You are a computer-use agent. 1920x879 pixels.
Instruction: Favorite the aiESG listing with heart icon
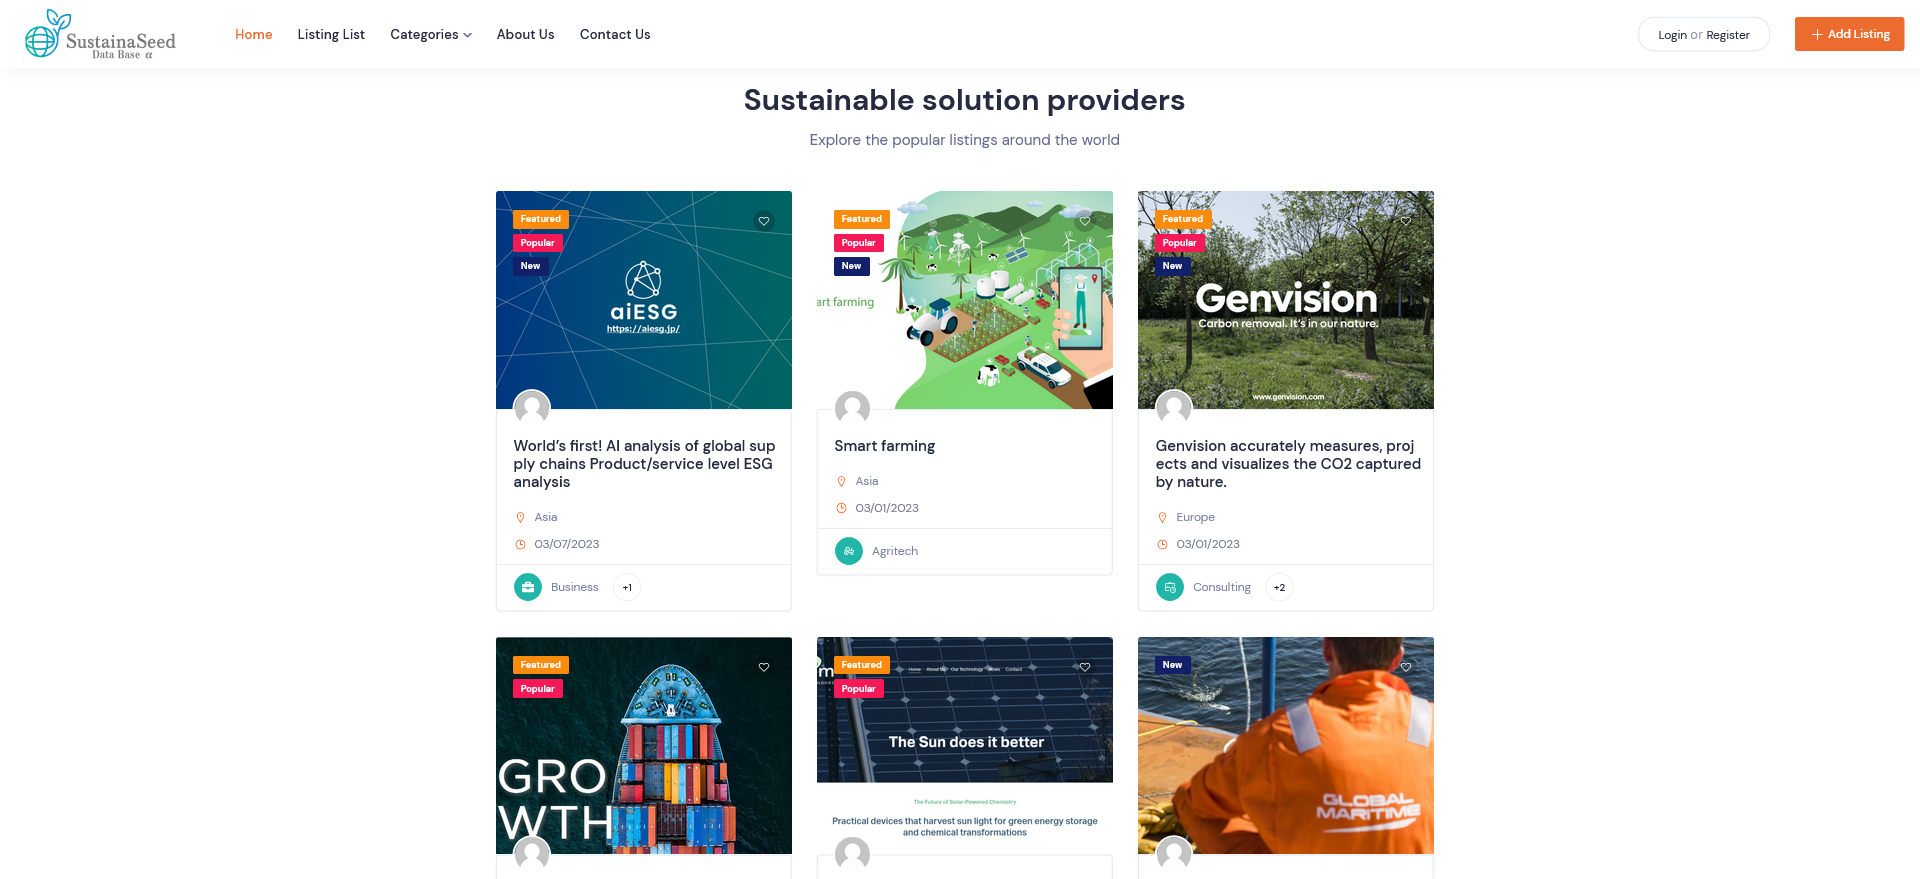(x=764, y=221)
